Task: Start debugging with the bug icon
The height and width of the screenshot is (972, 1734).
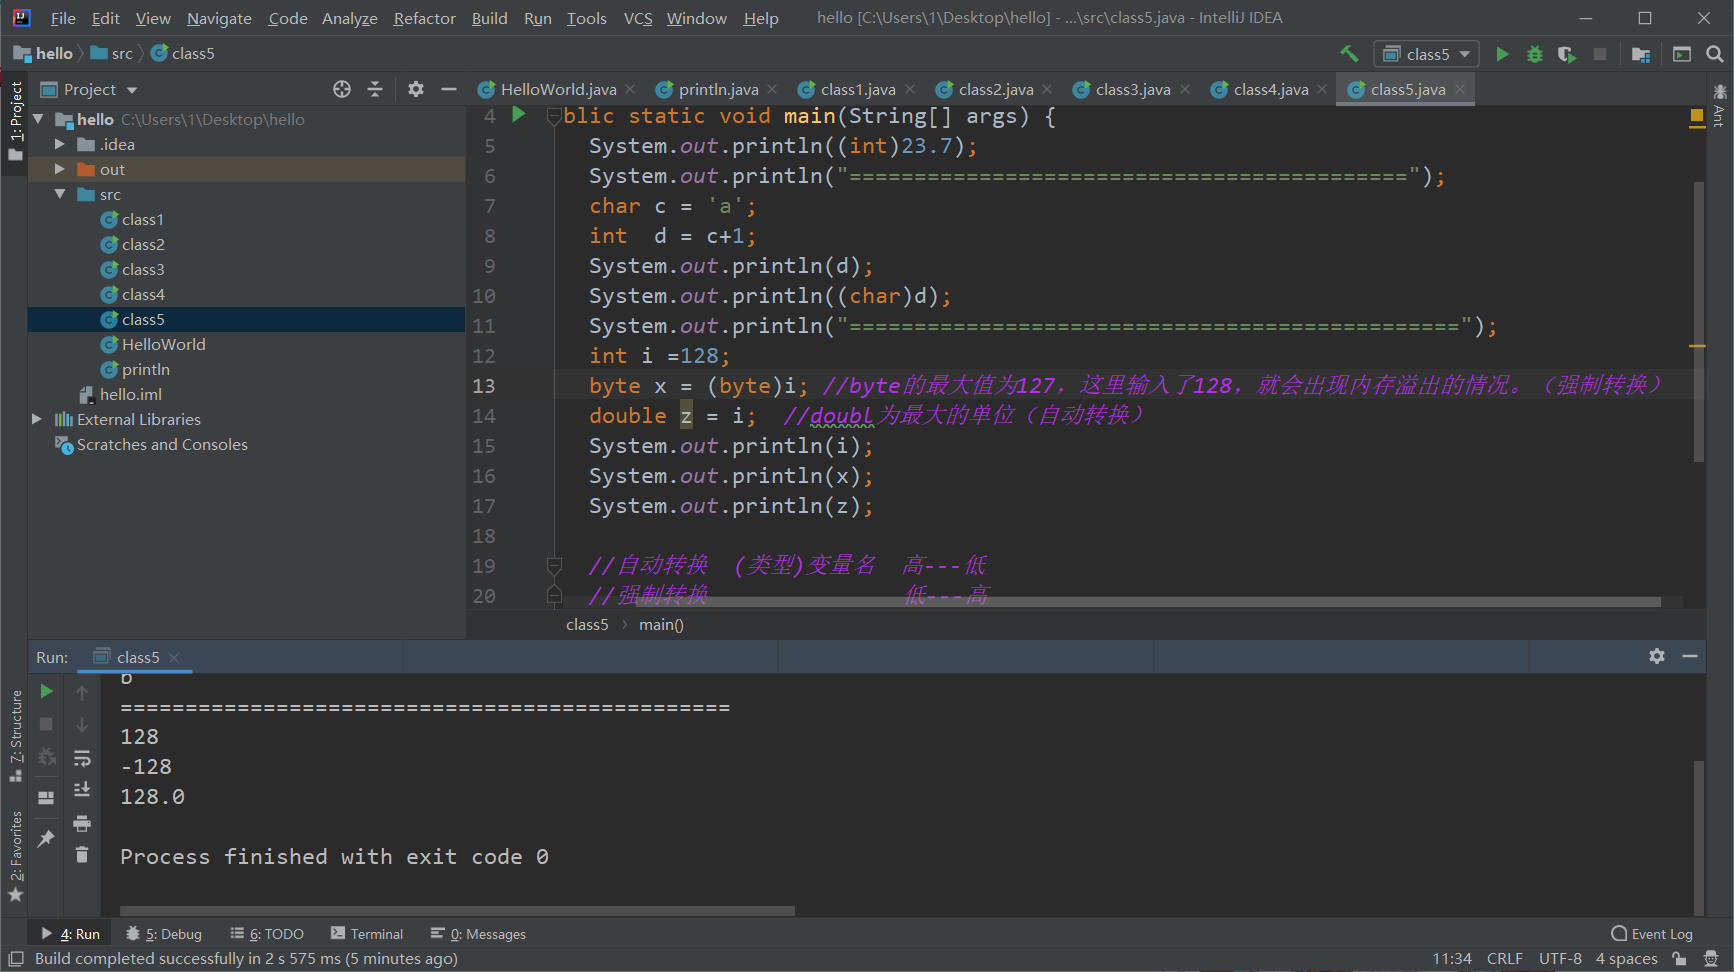Action: click(x=1535, y=54)
